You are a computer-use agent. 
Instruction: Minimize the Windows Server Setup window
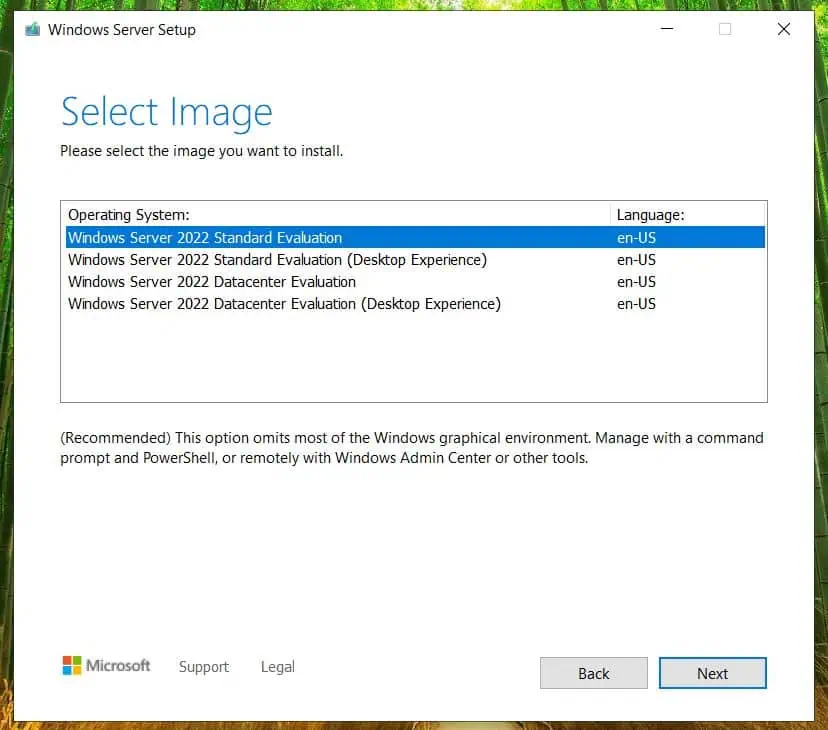pos(666,29)
